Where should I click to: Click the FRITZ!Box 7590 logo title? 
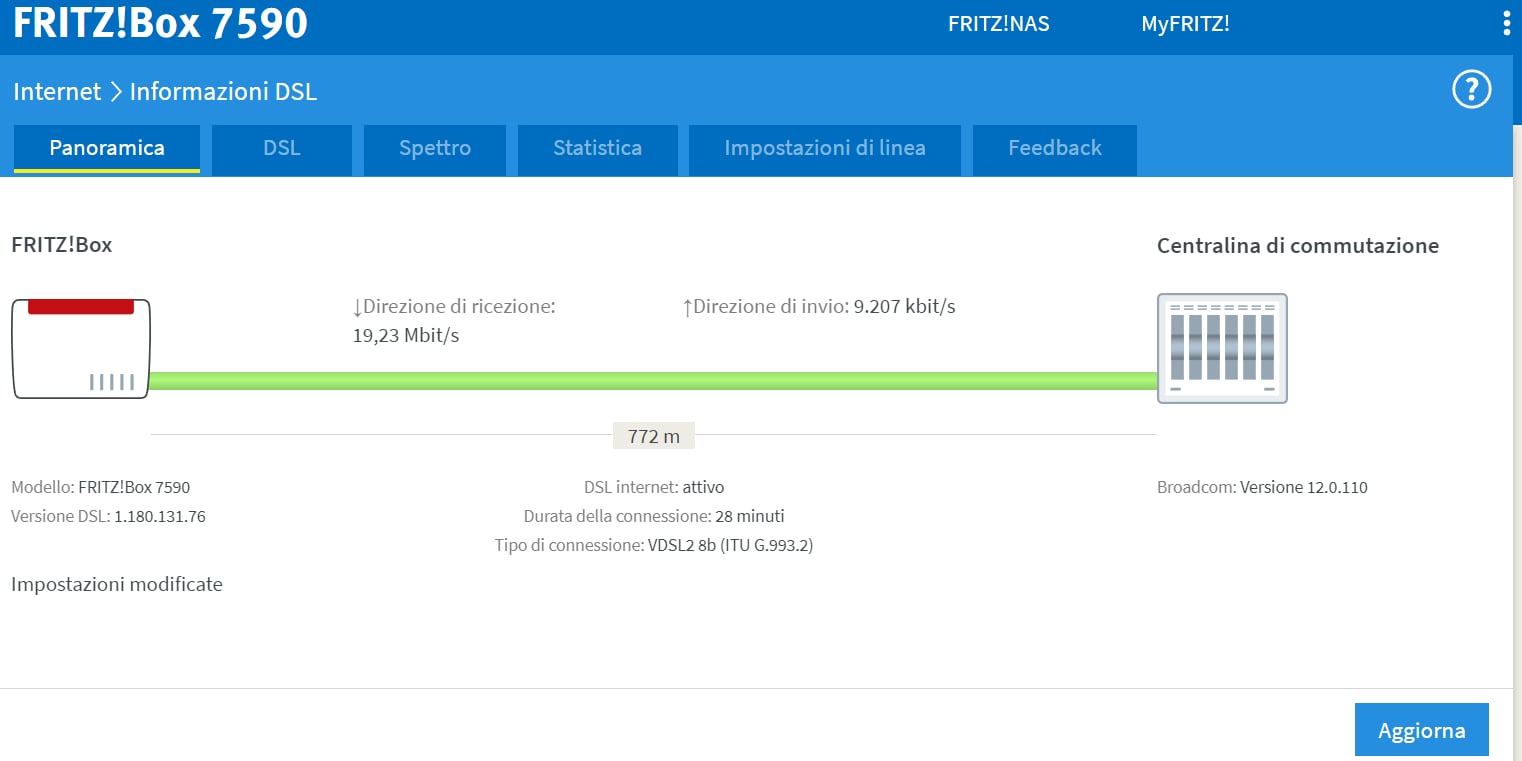(160, 24)
